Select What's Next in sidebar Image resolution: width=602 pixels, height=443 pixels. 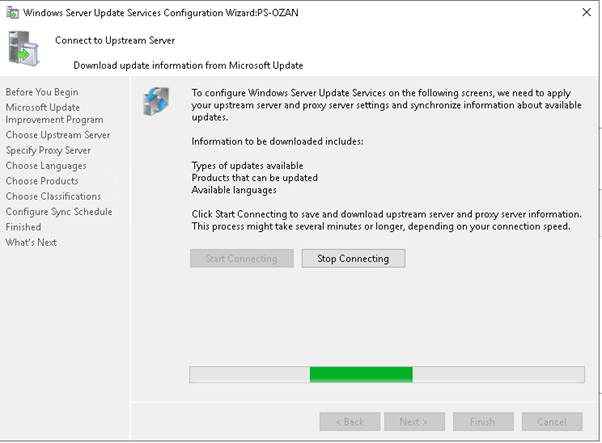click(x=31, y=243)
